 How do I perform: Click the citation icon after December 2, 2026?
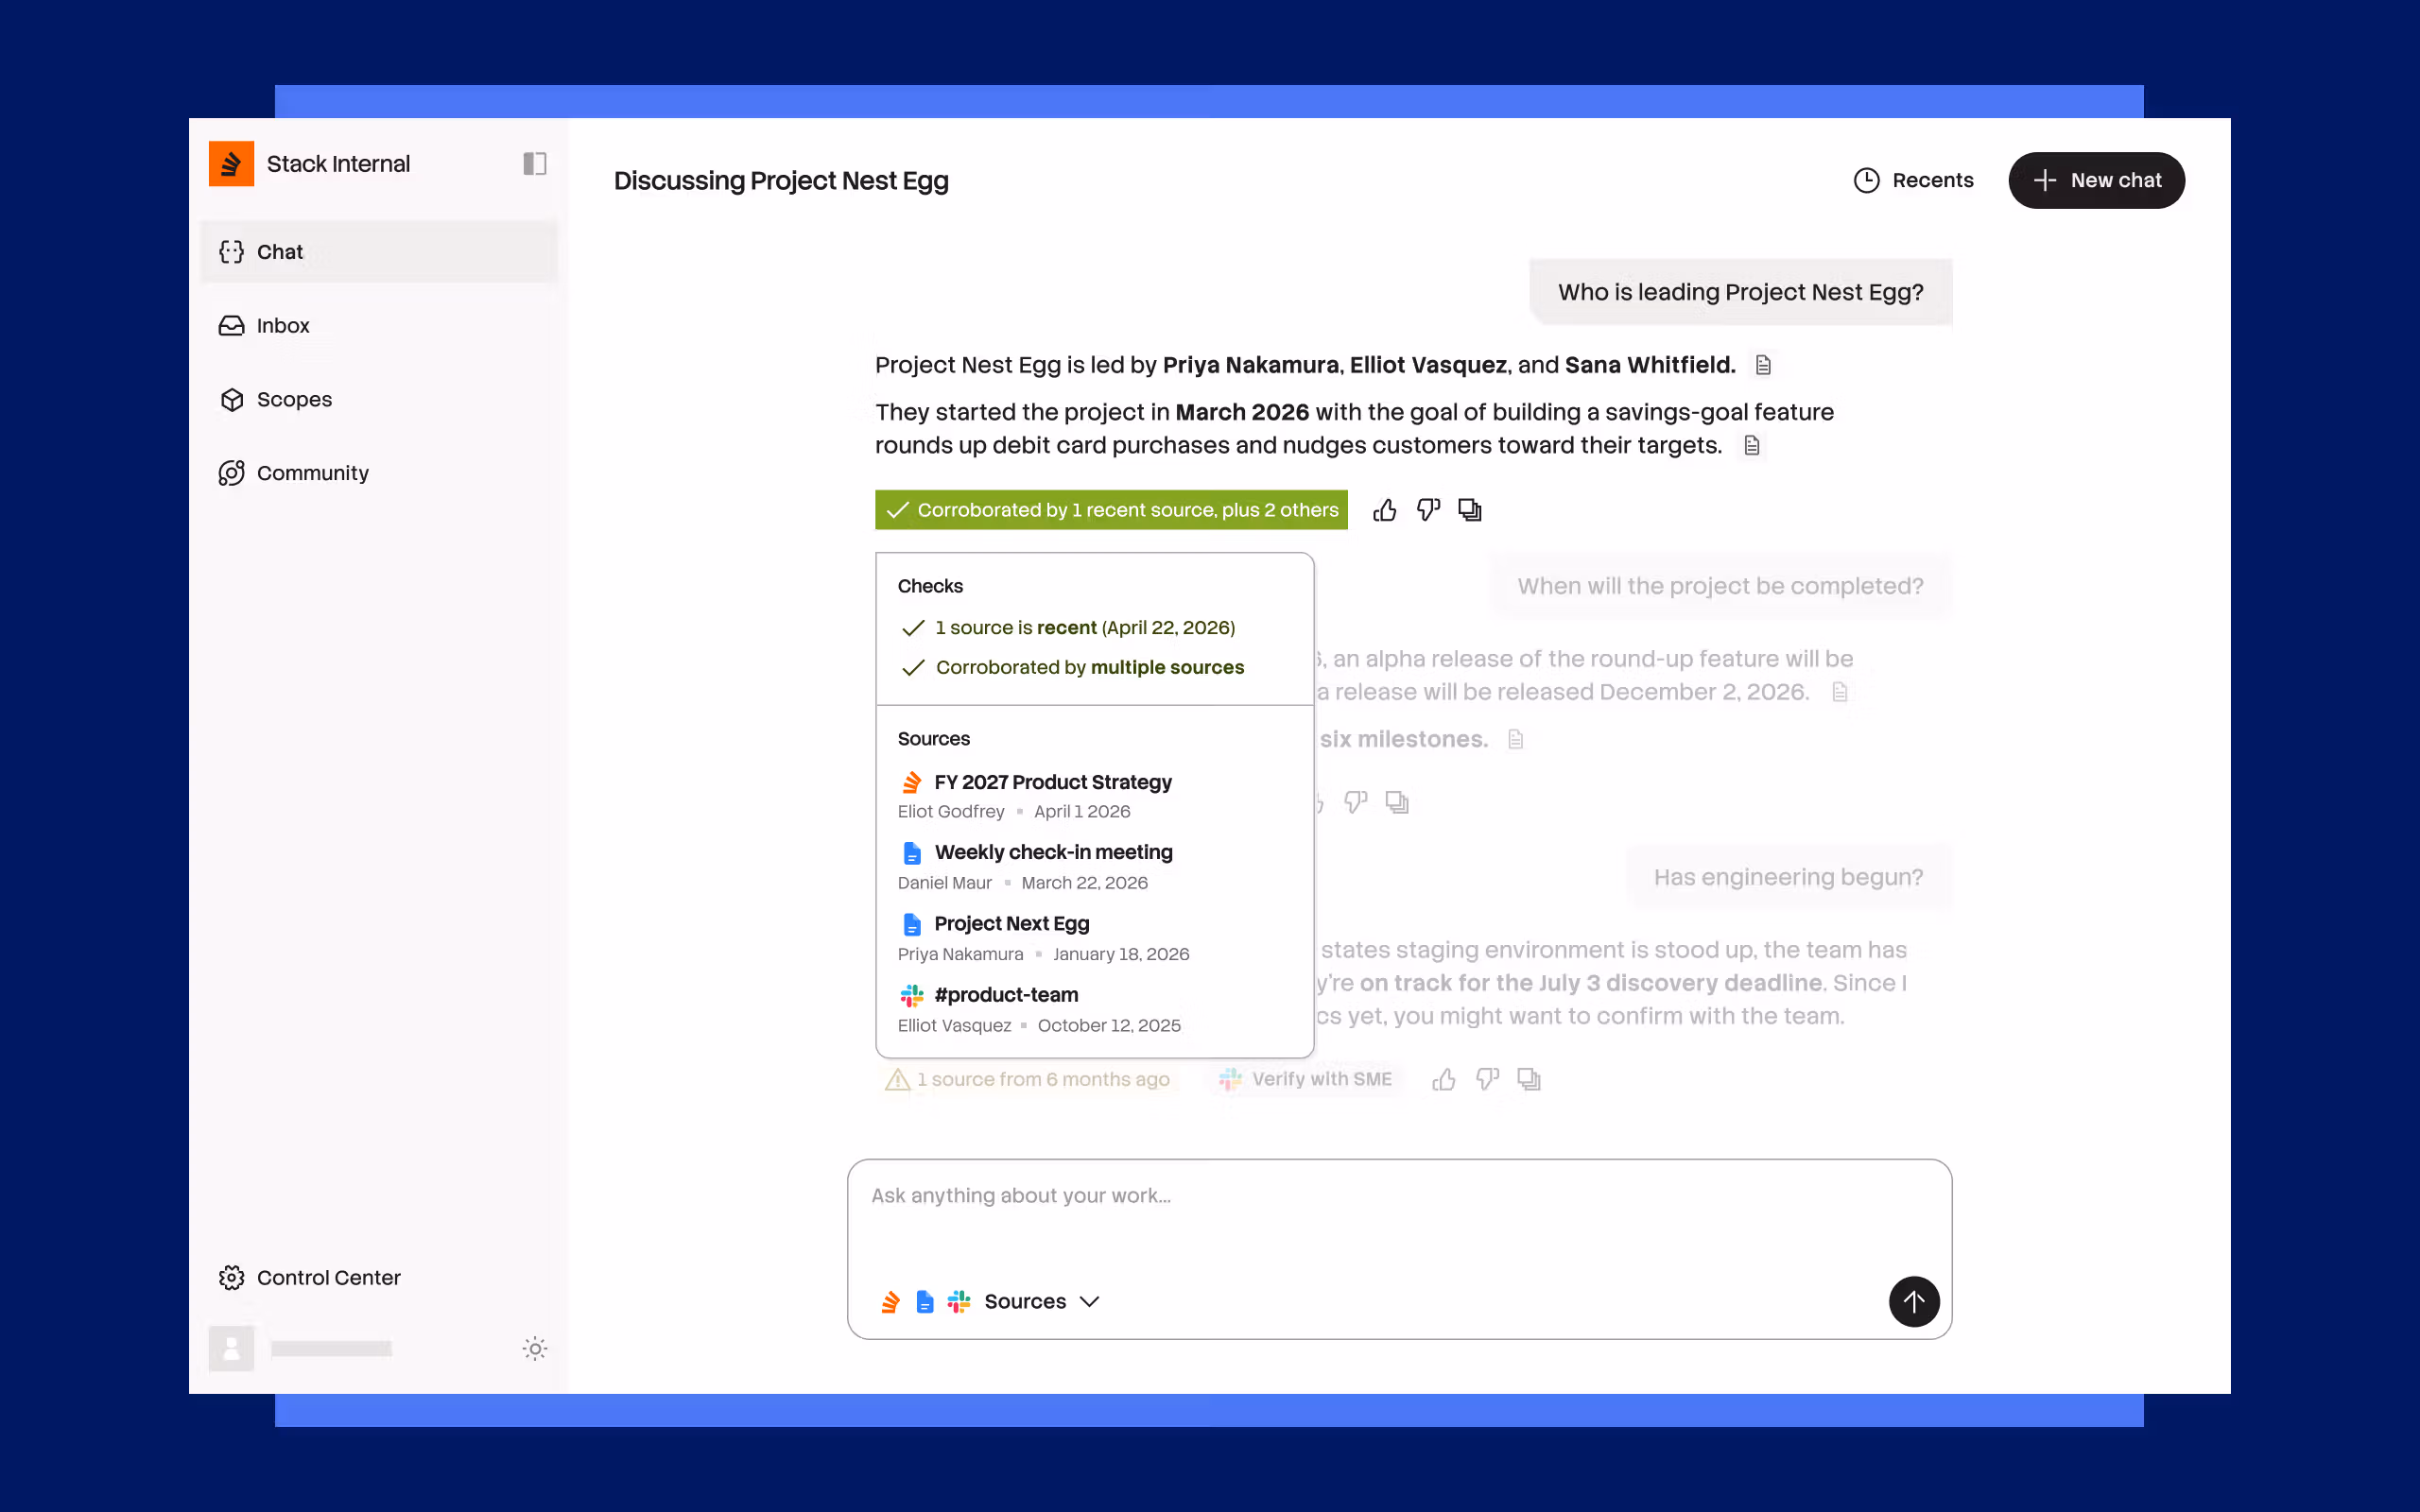1840,692
